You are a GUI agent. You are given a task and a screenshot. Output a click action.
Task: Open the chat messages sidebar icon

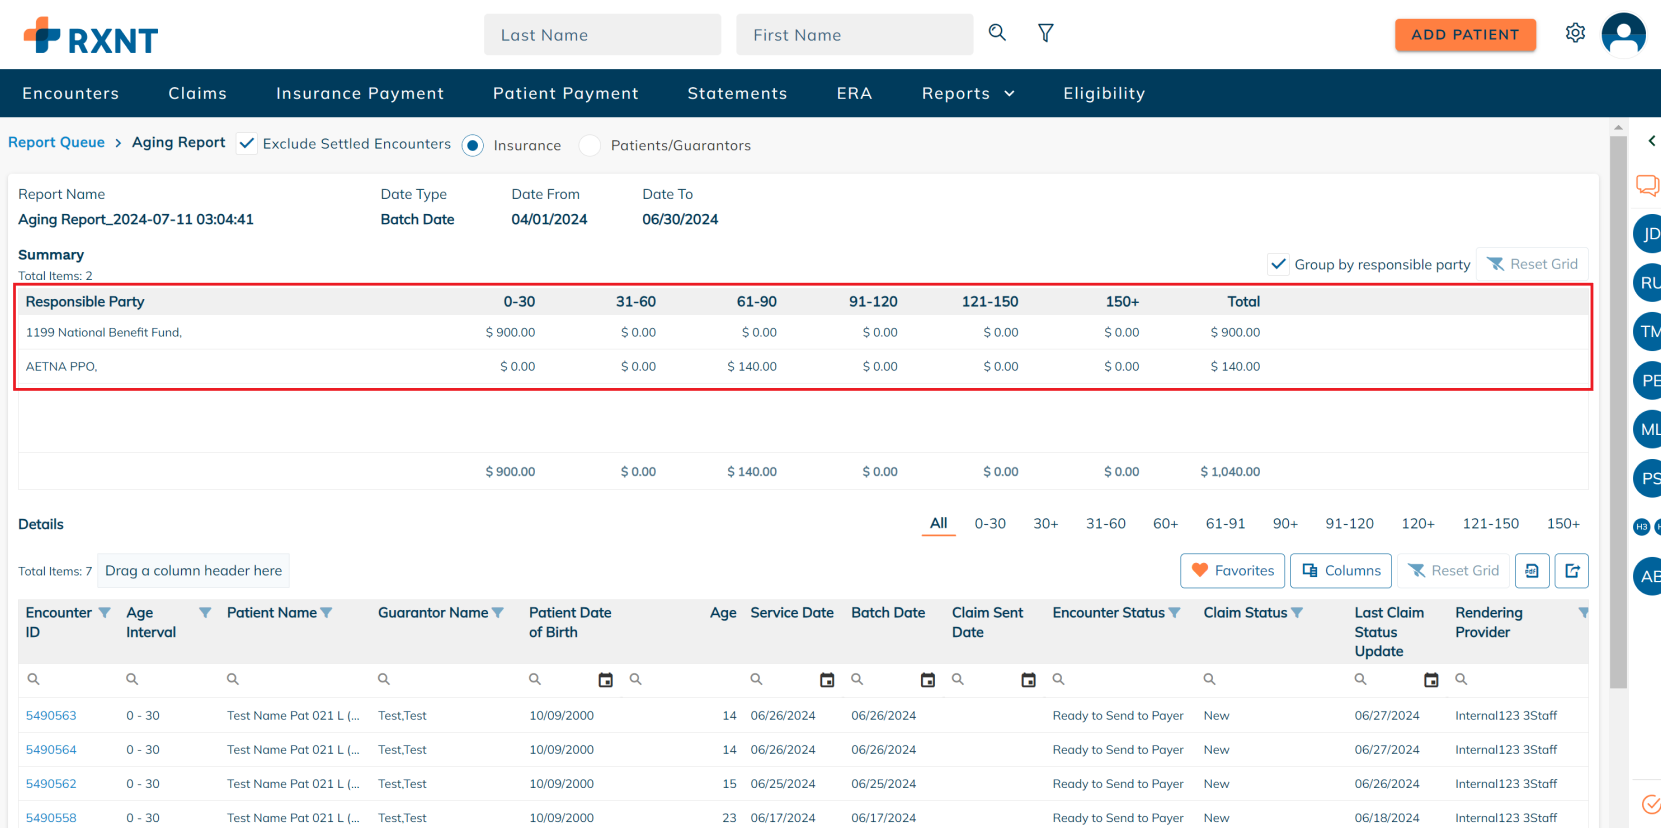(x=1646, y=185)
